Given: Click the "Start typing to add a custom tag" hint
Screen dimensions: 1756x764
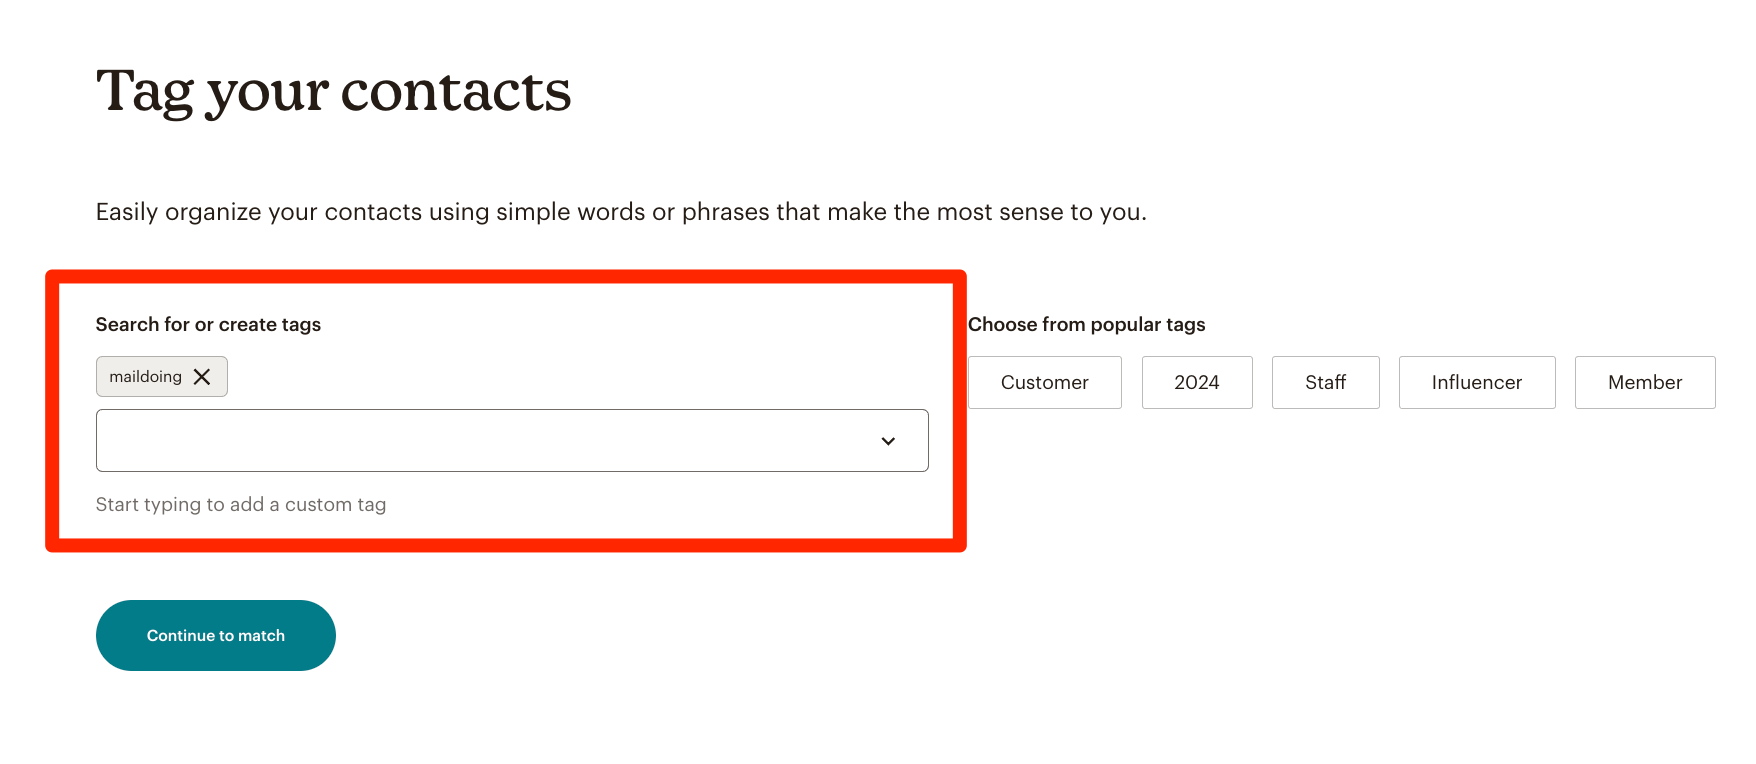Looking at the screenshot, I should point(241,505).
